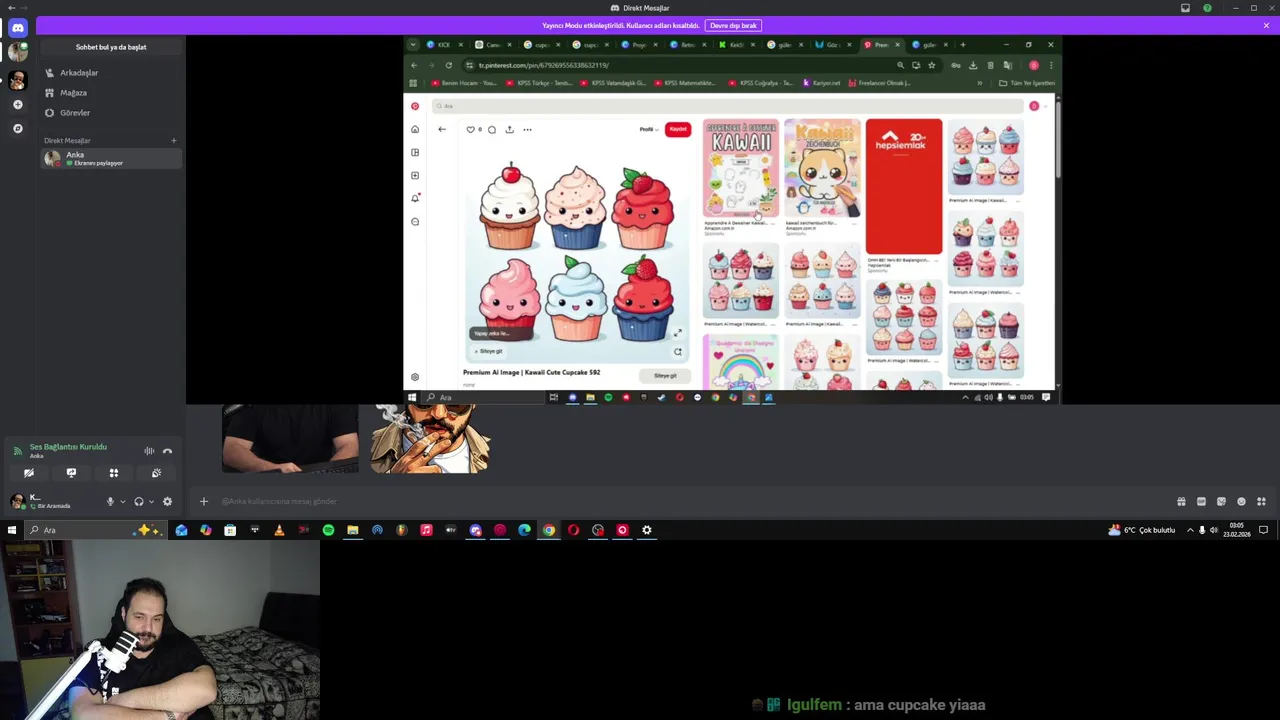
Task: Open Discord user settings gear
Action: pos(167,501)
